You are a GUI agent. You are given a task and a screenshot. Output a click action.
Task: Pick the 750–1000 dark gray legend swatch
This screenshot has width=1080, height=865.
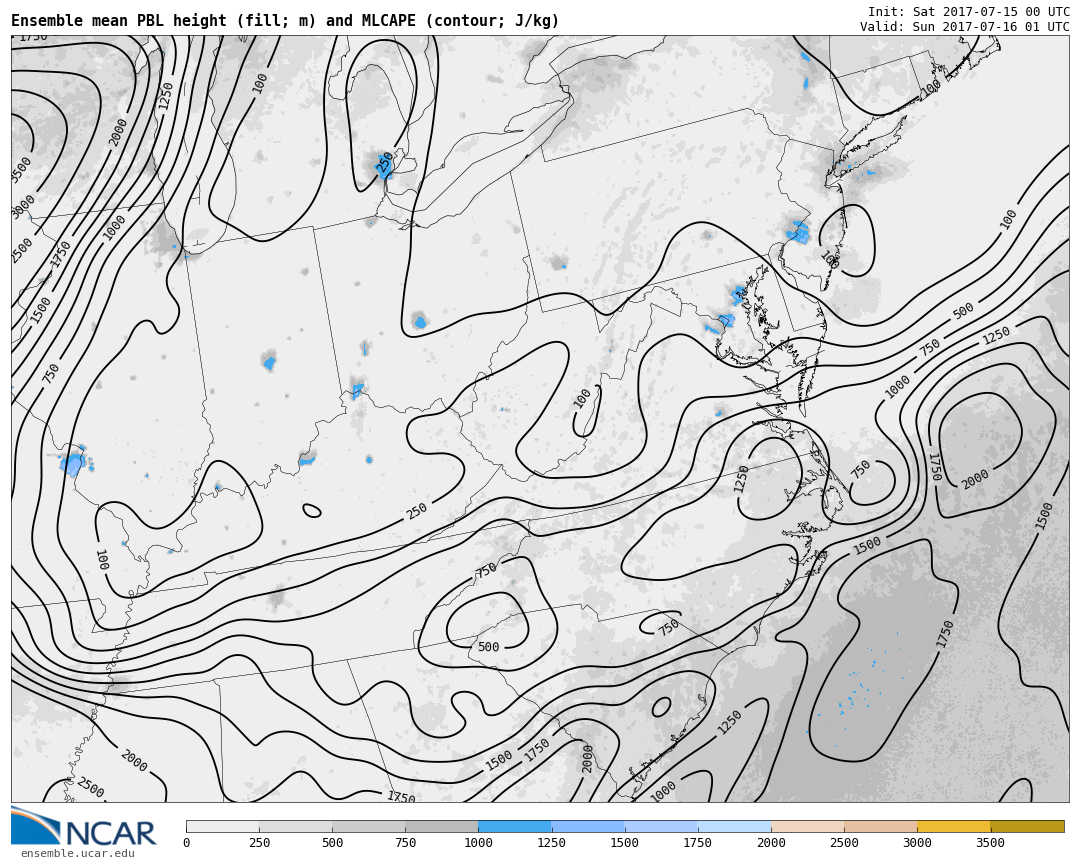442,826
